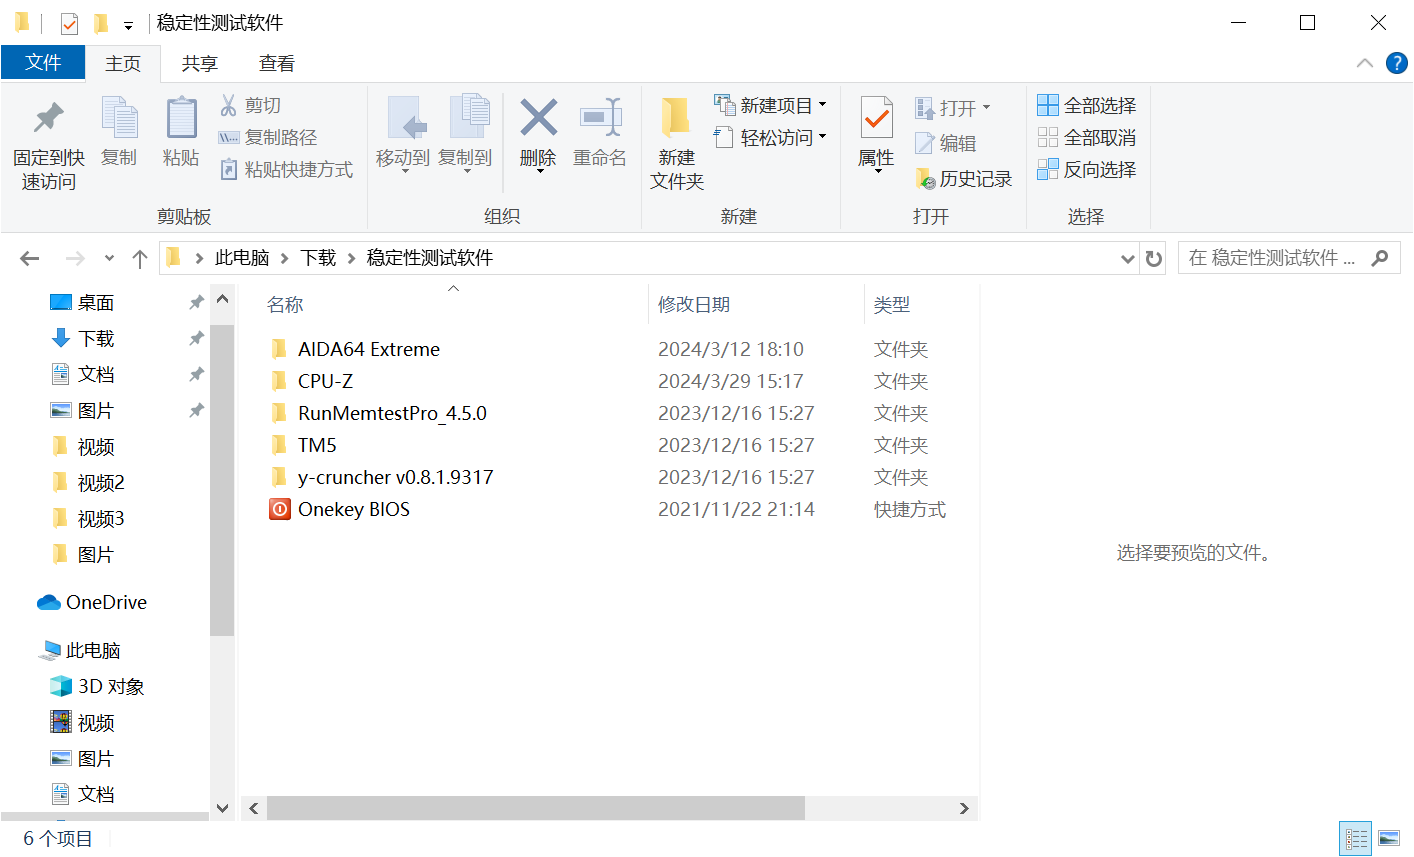Viewport: 1414px width, 857px height.
Task: Click the New folder (新建文件夹) icon
Action: 676,118
